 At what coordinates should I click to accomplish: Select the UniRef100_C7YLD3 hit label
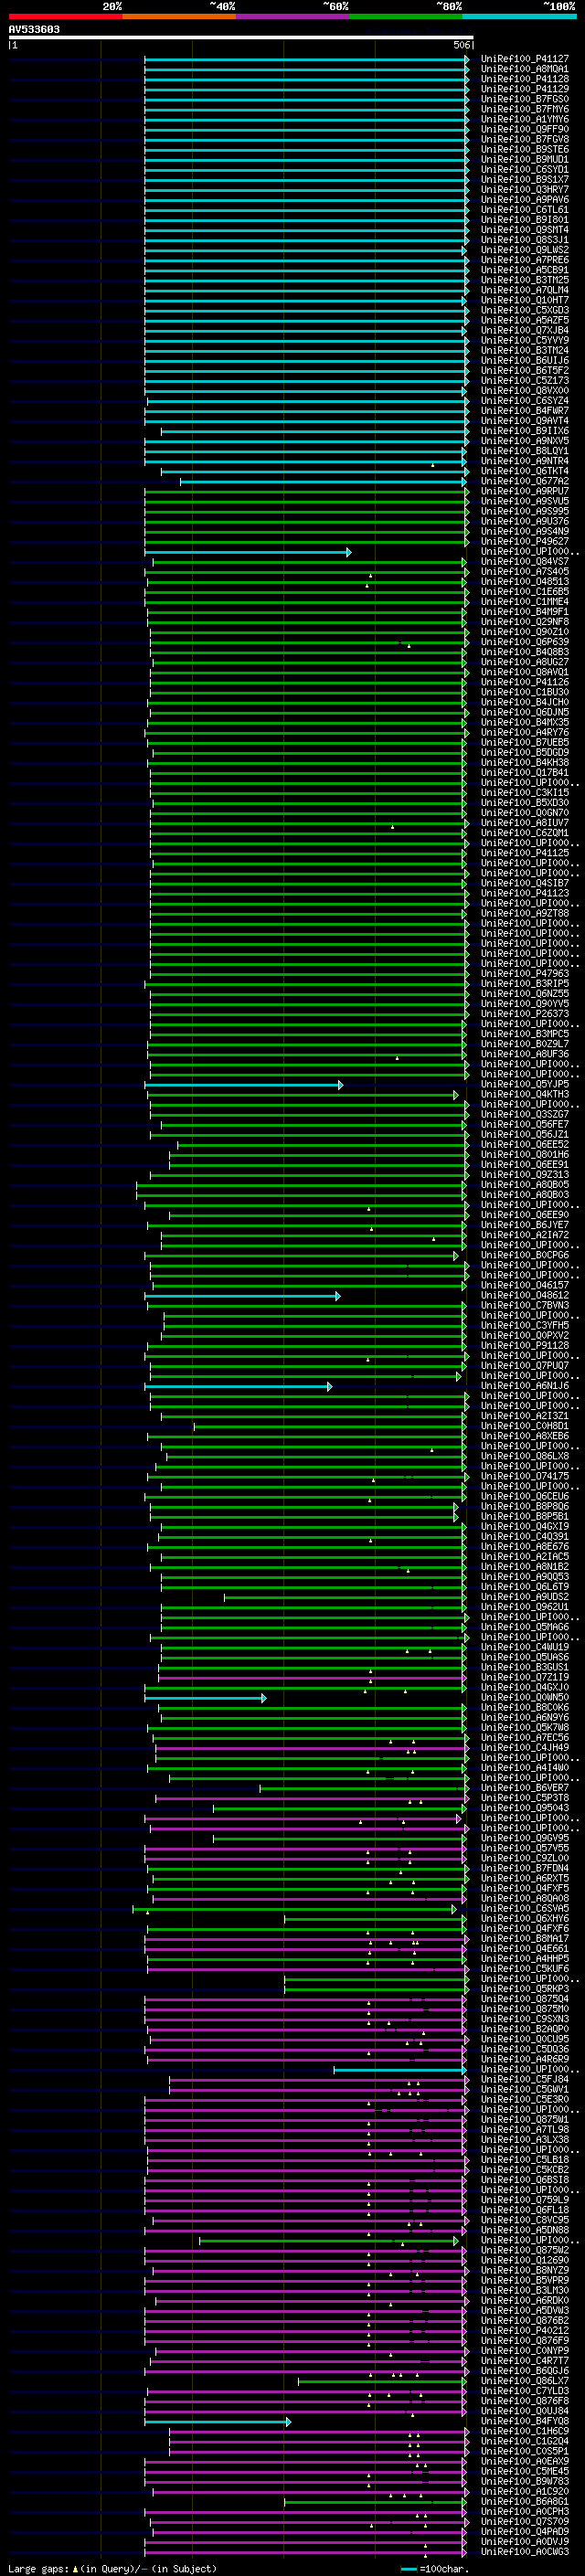coord(524,2392)
